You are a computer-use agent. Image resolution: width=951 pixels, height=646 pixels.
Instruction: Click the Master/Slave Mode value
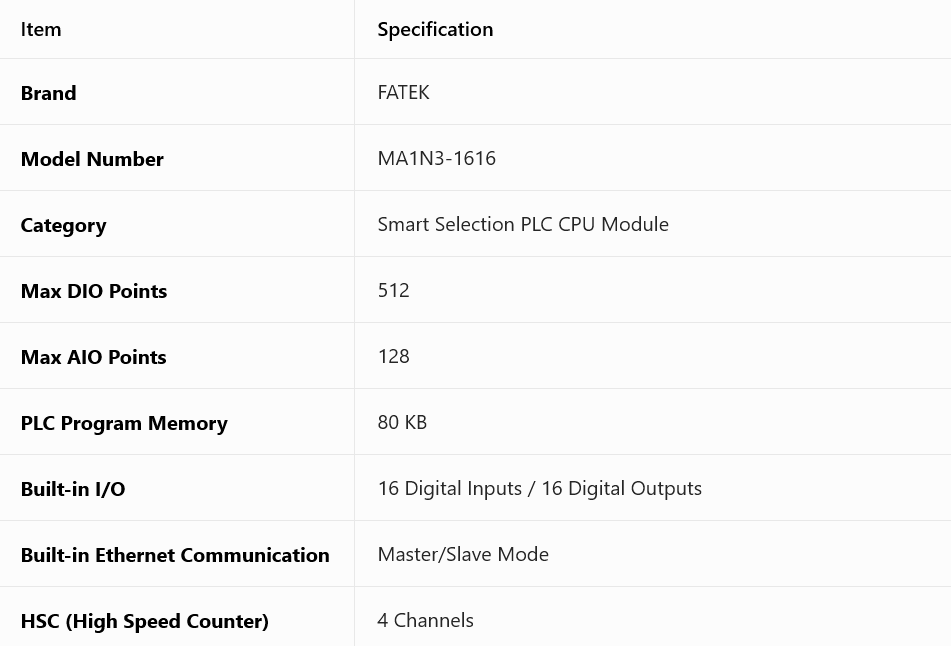pyautogui.click(x=463, y=554)
